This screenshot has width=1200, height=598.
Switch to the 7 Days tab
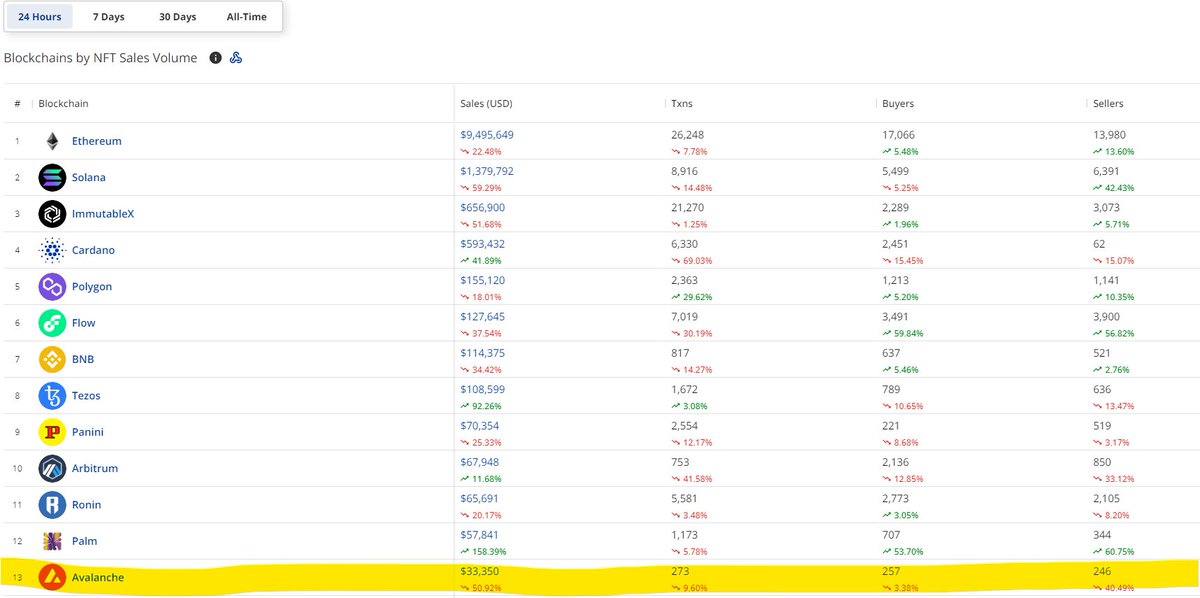click(109, 17)
